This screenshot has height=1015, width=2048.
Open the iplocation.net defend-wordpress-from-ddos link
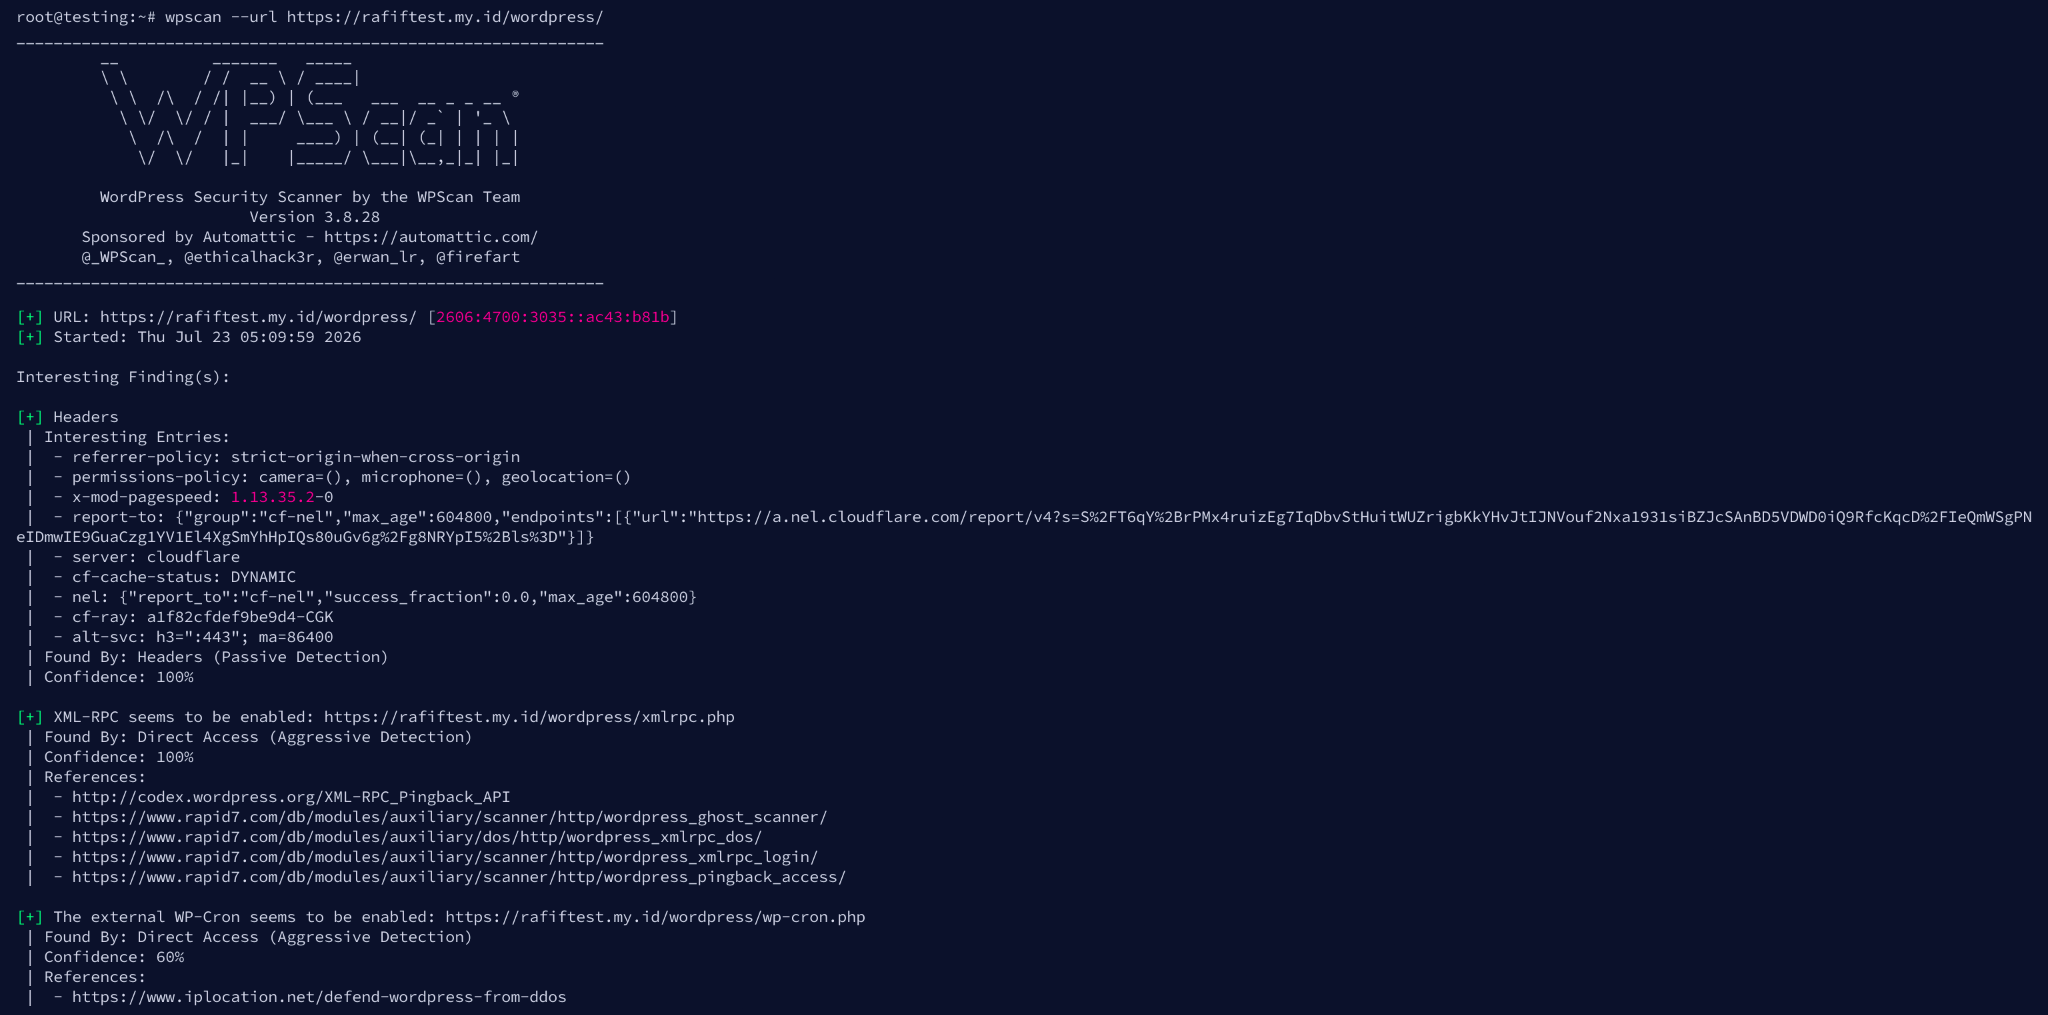[319, 997]
